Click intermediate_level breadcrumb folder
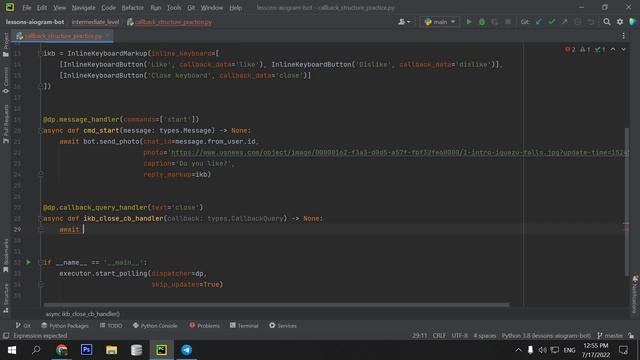 point(95,22)
